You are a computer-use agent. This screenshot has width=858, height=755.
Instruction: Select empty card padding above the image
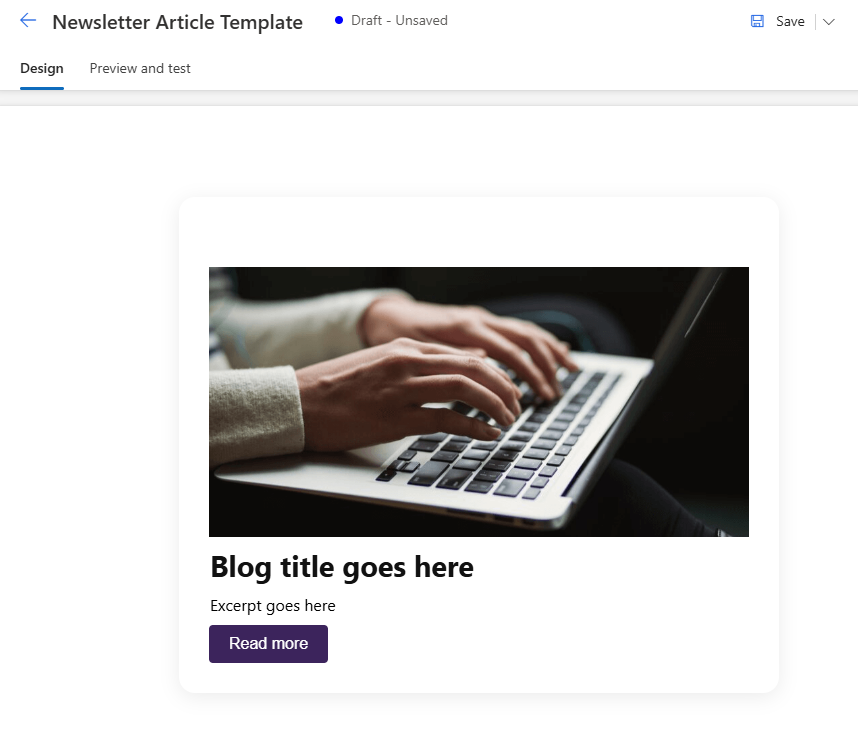(x=479, y=233)
